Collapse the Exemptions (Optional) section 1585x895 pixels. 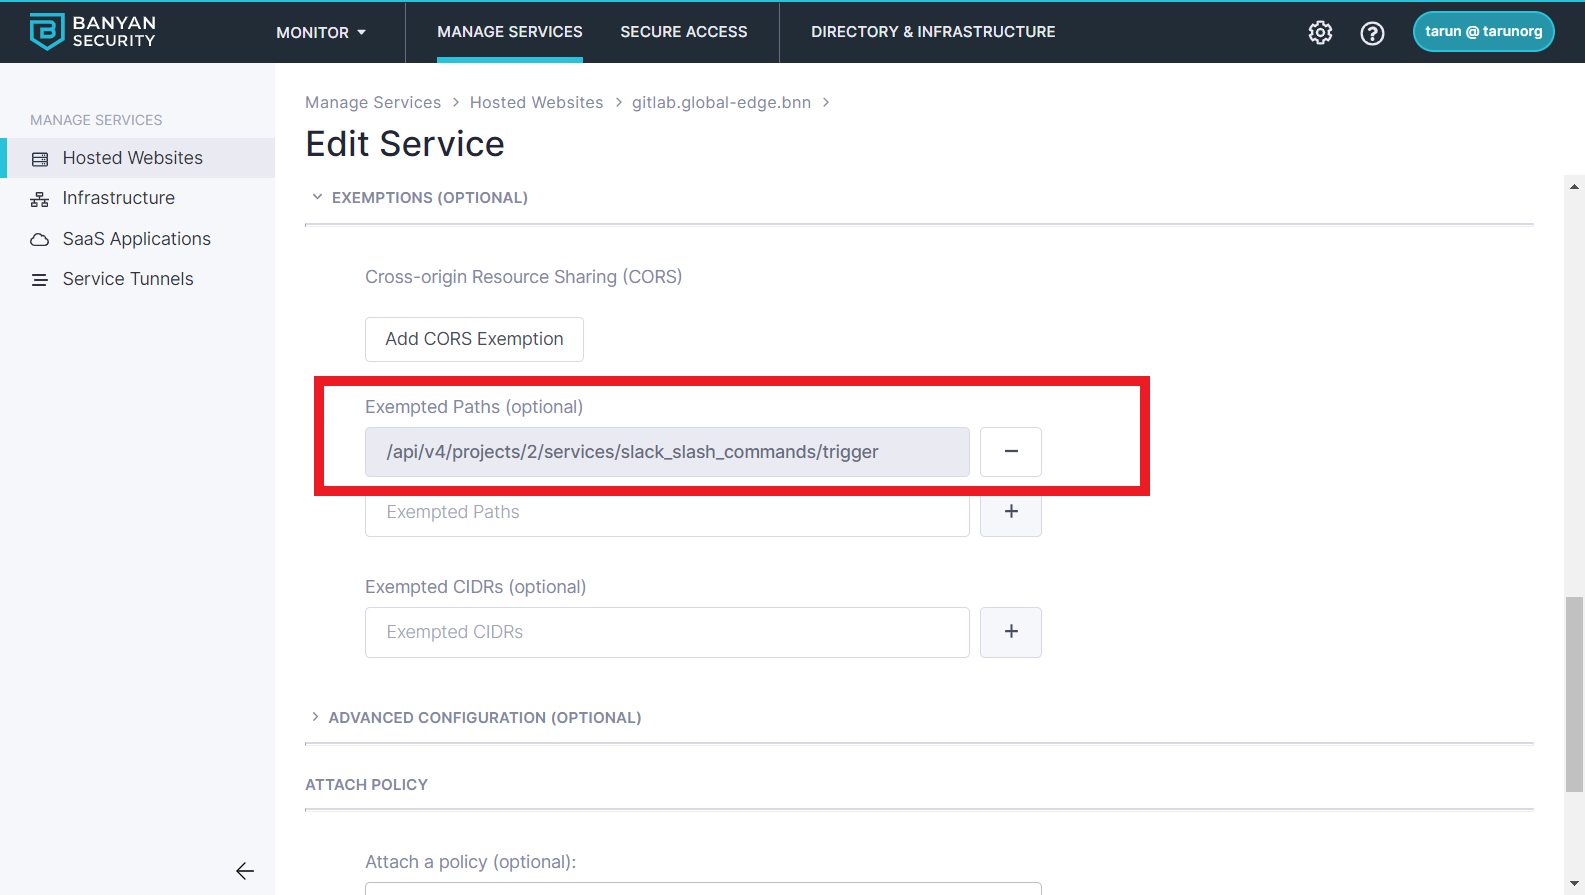click(318, 198)
